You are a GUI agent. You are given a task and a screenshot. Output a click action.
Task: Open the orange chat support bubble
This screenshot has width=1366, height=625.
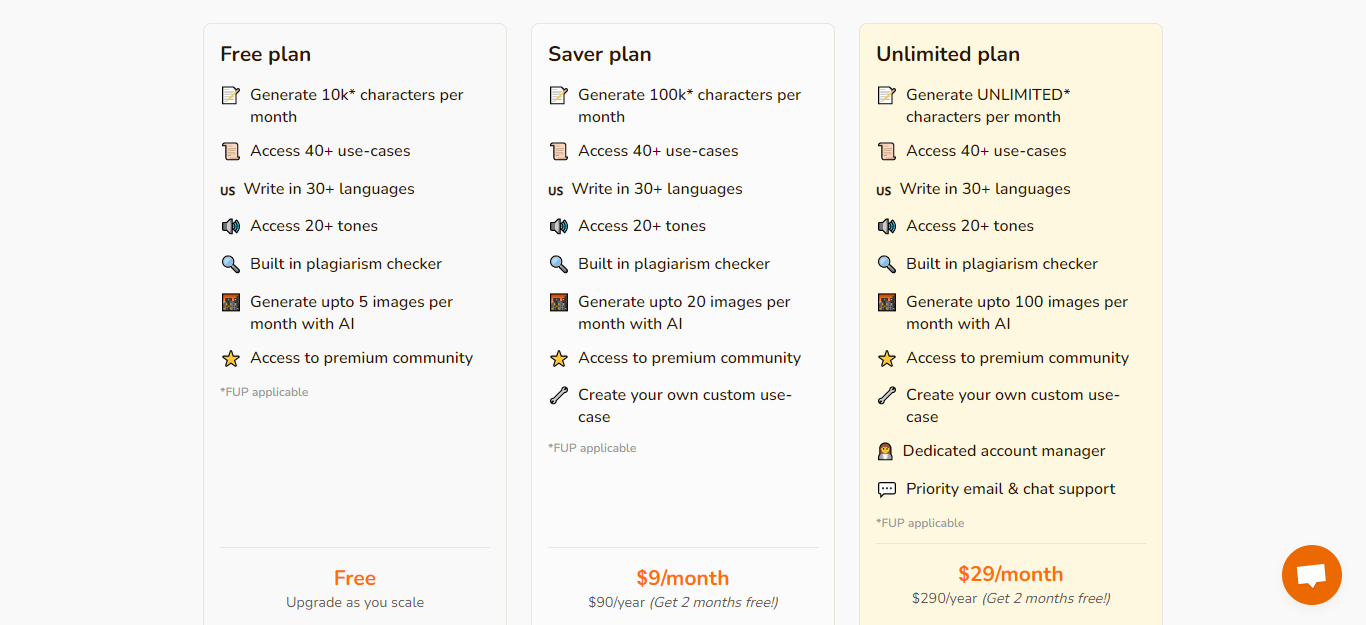tap(1311, 575)
